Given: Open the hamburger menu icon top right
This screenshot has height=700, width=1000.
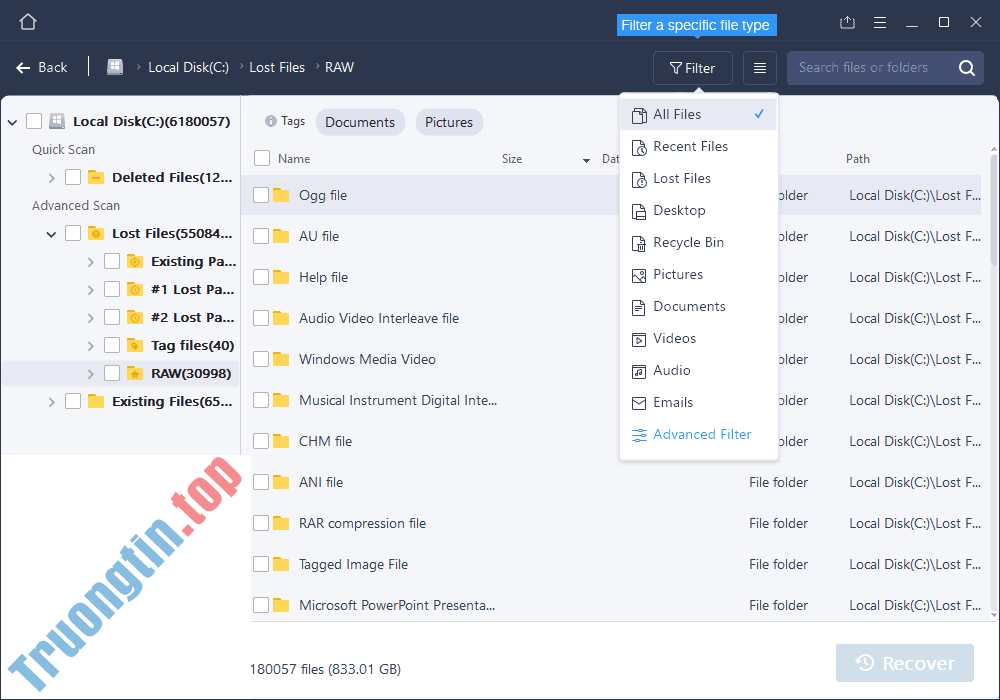Looking at the screenshot, I should [879, 21].
